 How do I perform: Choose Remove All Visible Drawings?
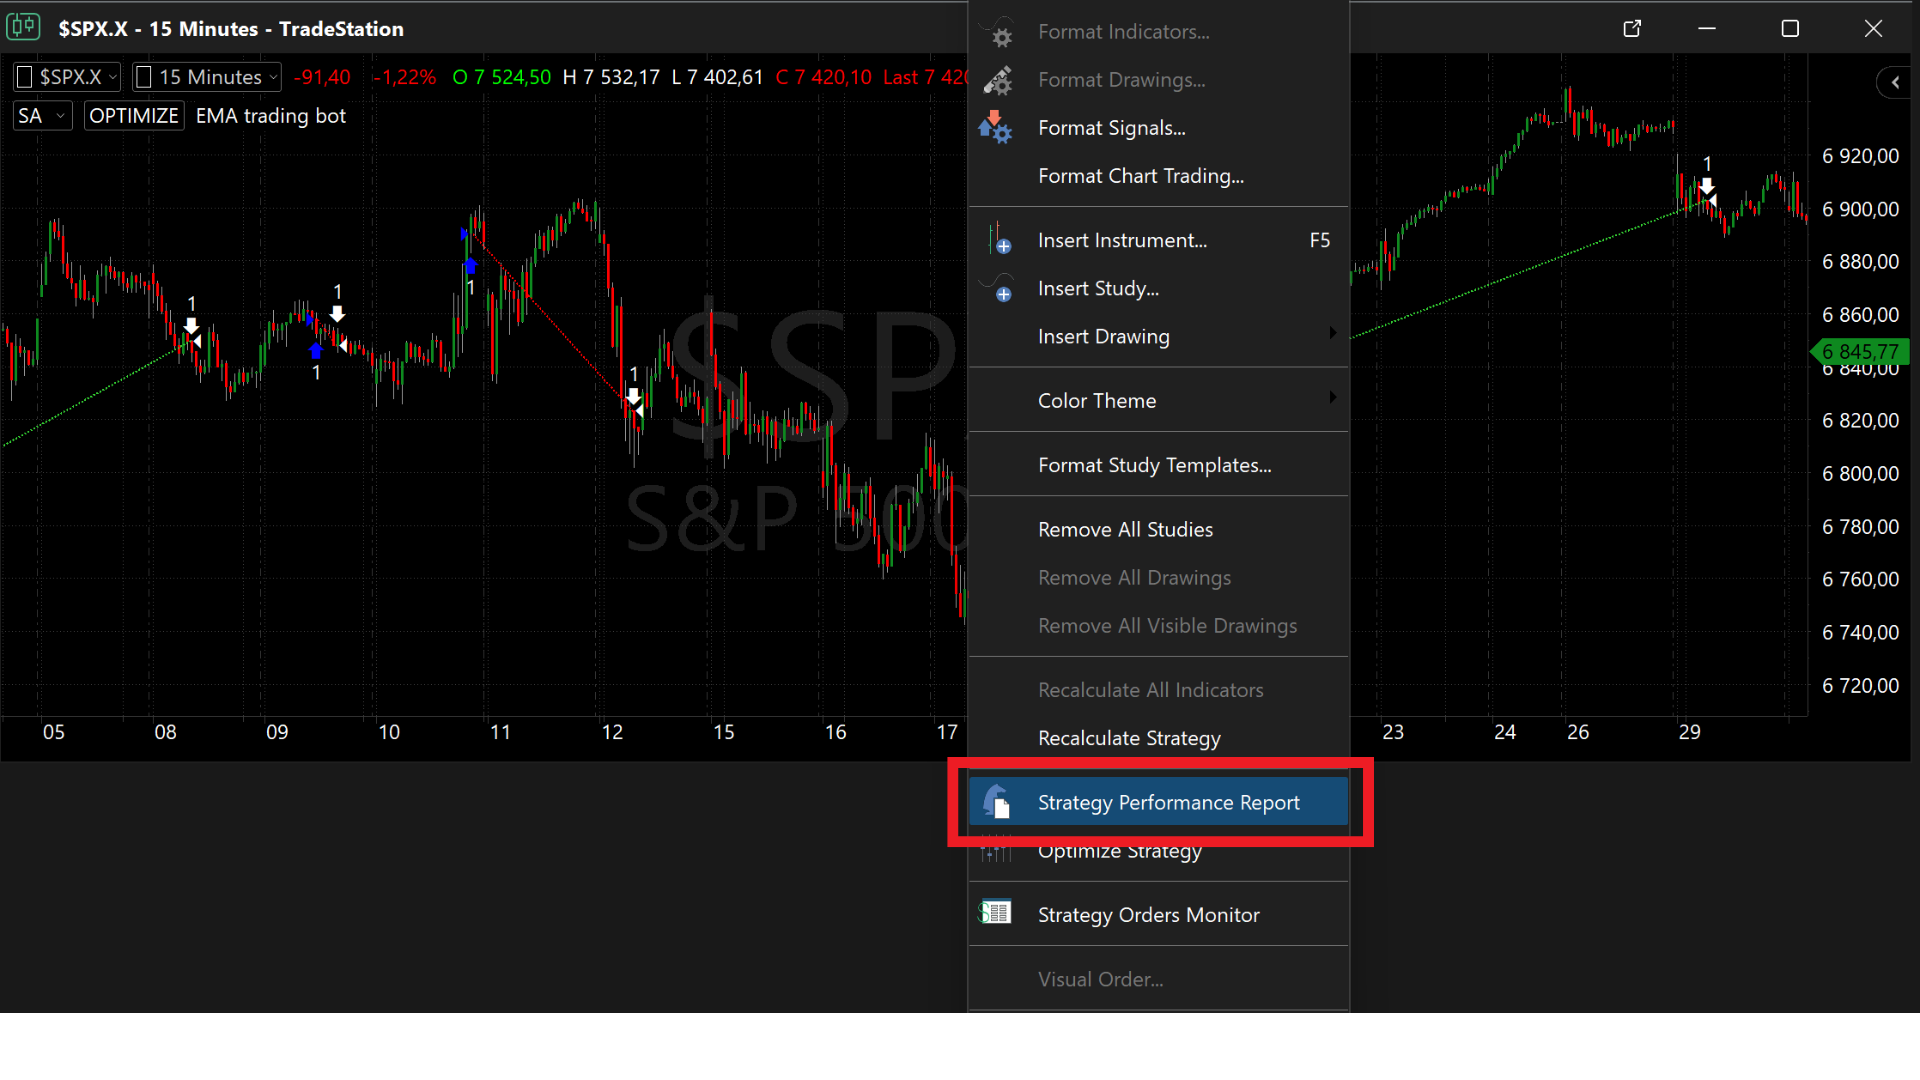(x=1159, y=625)
